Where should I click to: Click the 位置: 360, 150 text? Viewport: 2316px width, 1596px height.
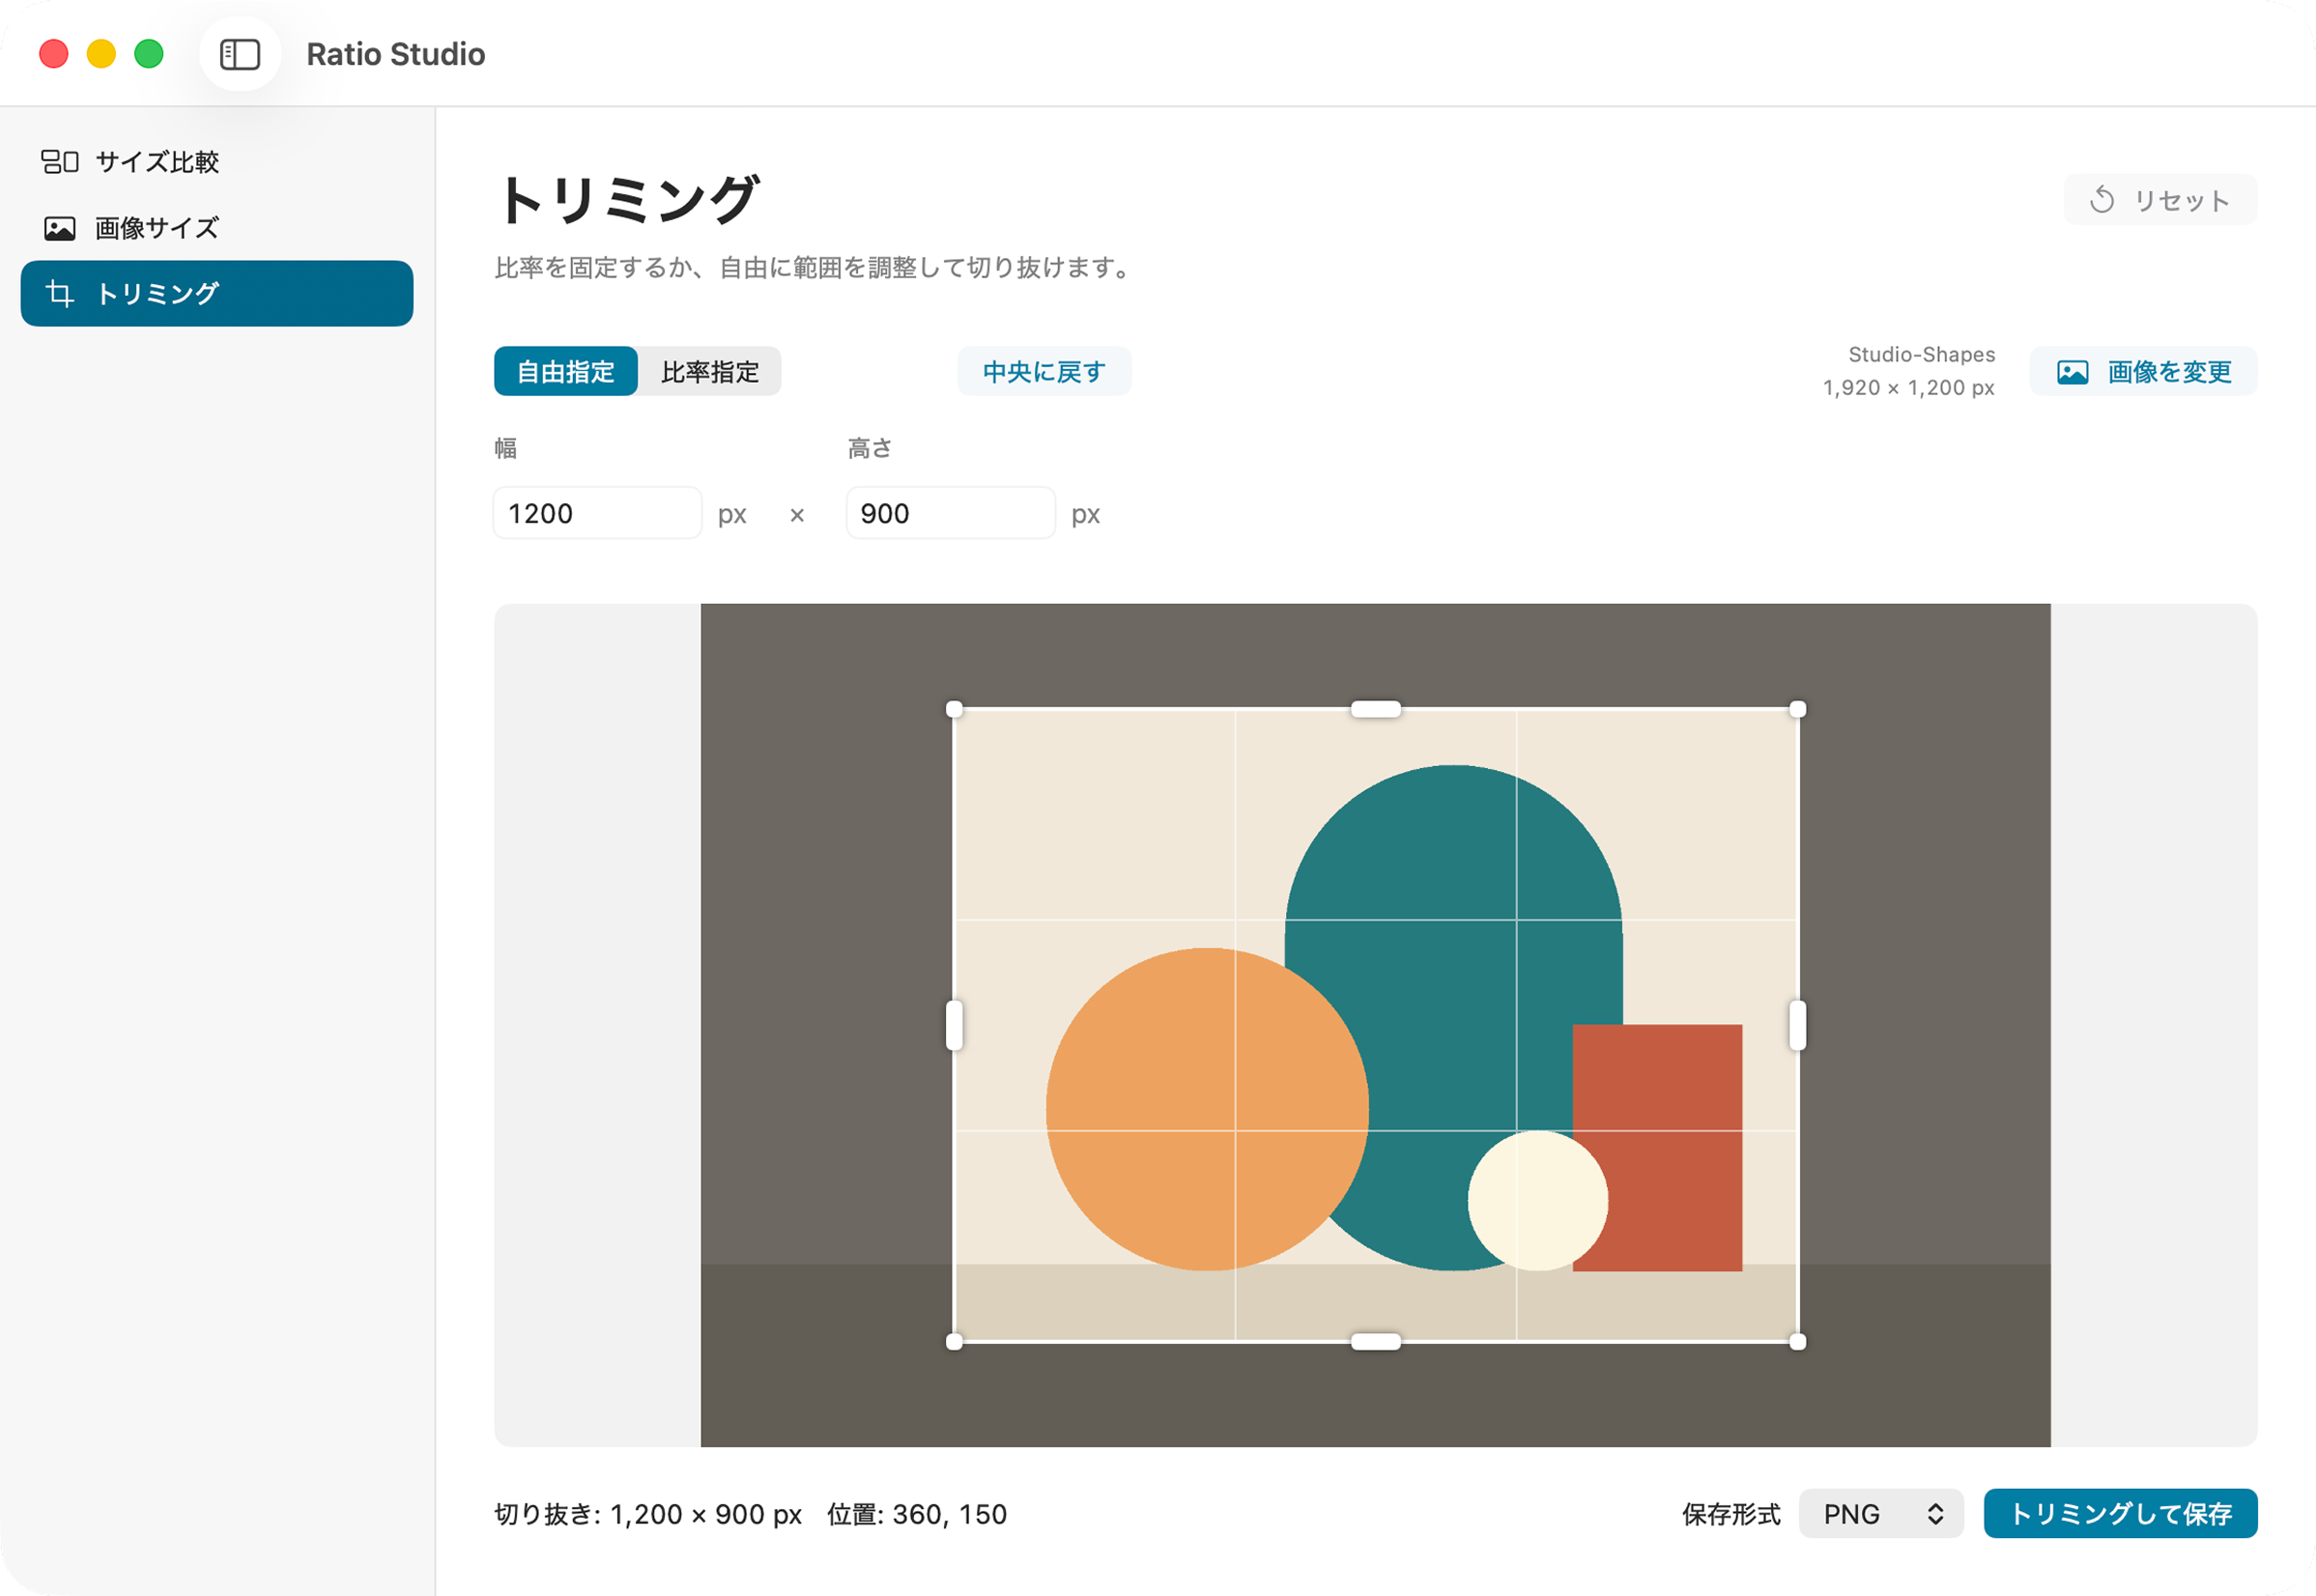point(917,1514)
